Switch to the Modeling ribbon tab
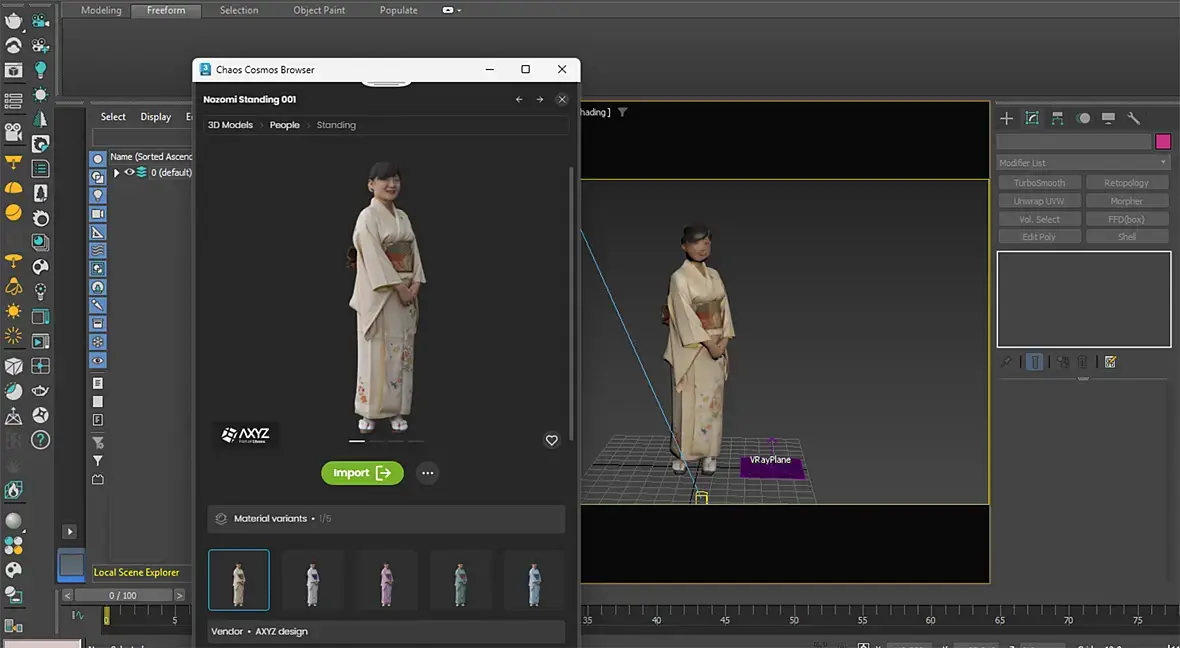1180x648 pixels. (x=101, y=10)
